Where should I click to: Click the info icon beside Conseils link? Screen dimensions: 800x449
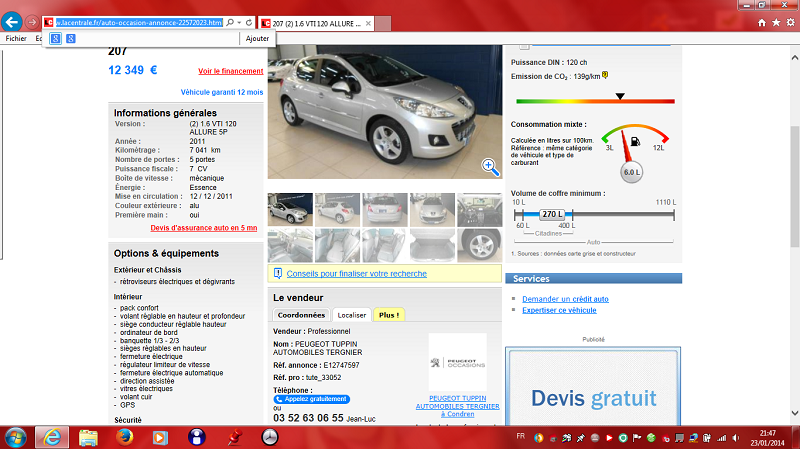278,273
